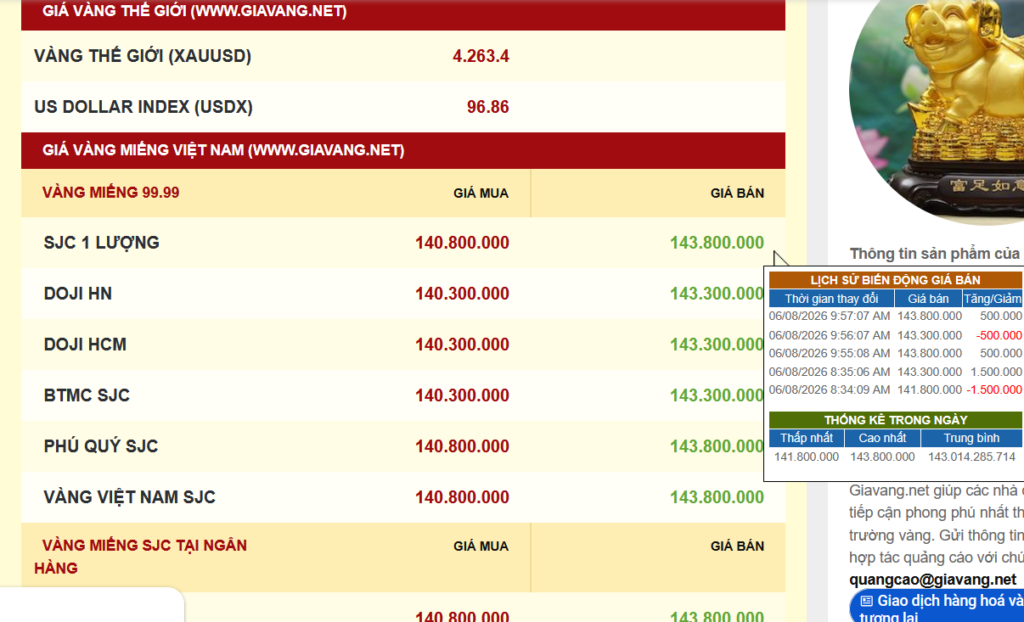1024x622 pixels.
Task: Click GIÁ MUA header of the NGÂN HÀNG section
Action: [481, 546]
